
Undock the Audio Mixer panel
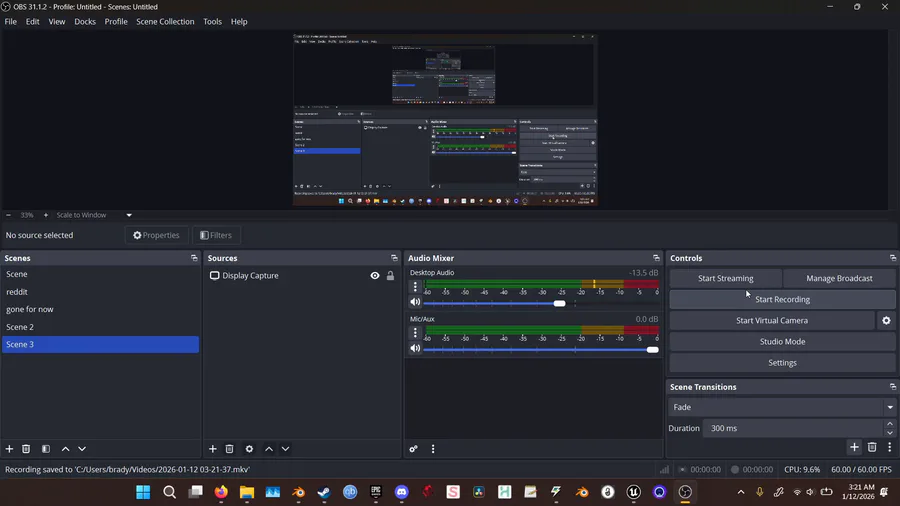(657, 258)
